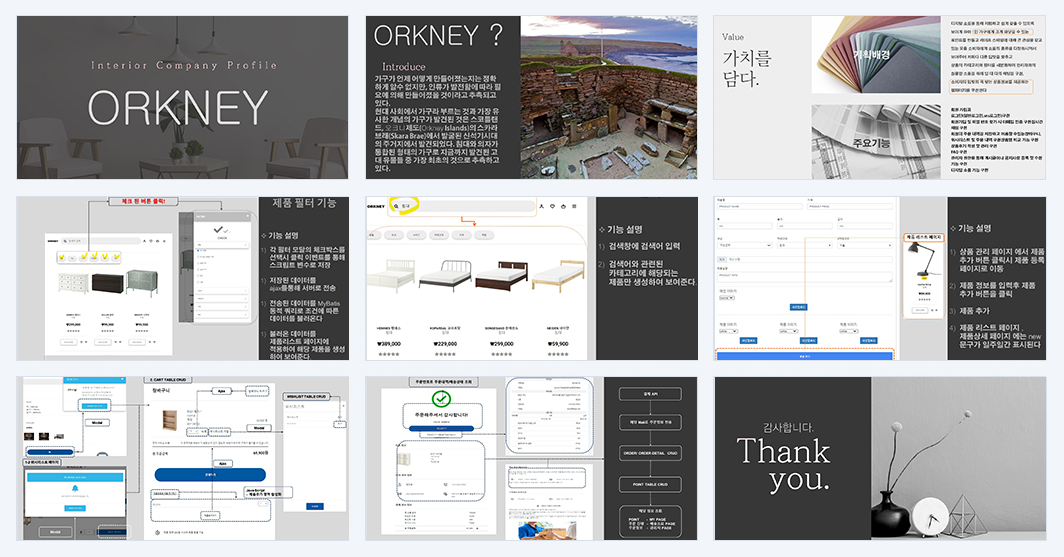Click the 'Interior Company Profile' subtitle
Viewport: 1064px width, 557px height.
click(184, 65)
